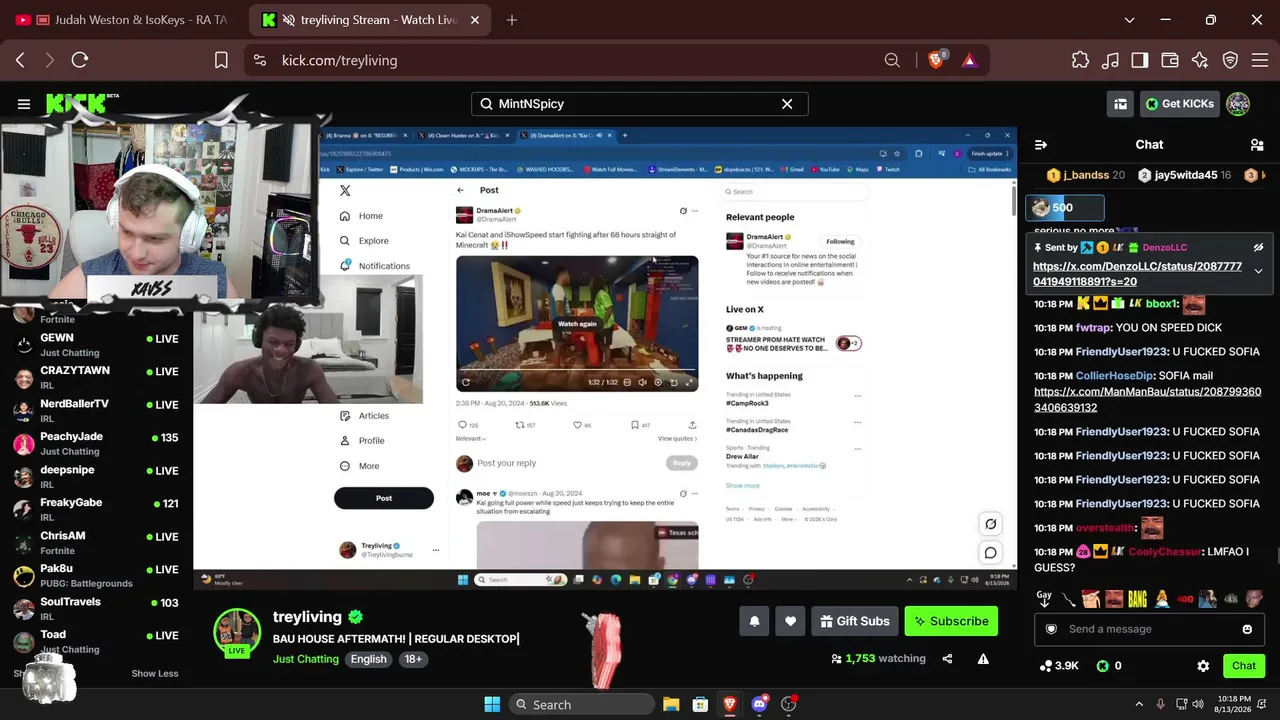Click the Gift Subs button
Screen dimensions: 1280x720
pos(854,621)
